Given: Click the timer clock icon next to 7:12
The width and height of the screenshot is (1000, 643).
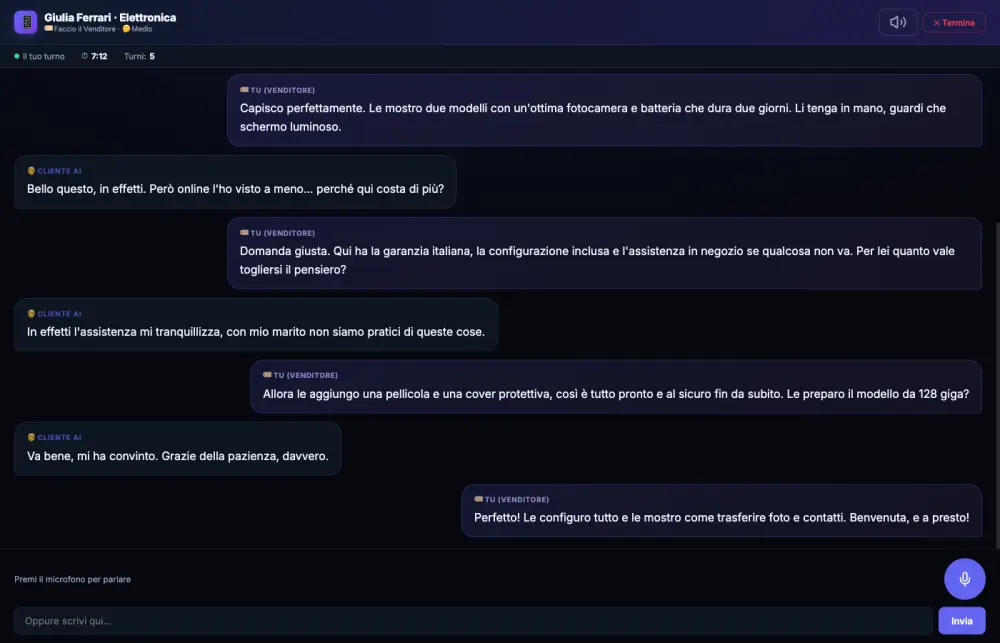Looking at the screenshot, I should click(84, 56).
